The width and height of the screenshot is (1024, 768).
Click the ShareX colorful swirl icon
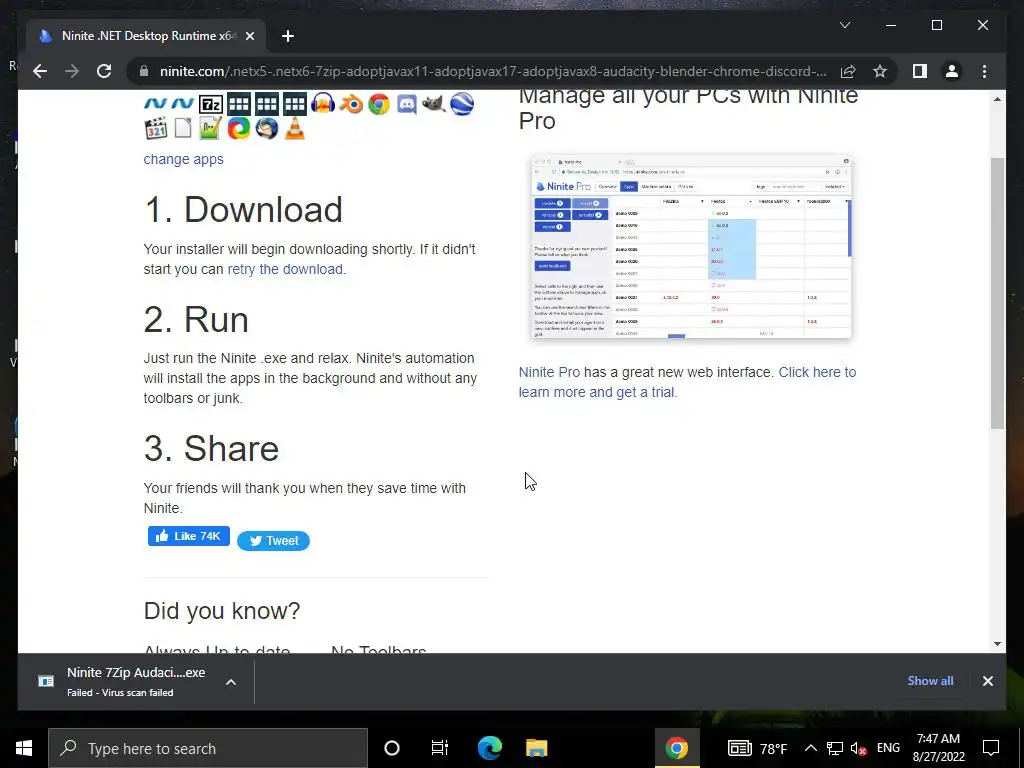tap(238, 129)
